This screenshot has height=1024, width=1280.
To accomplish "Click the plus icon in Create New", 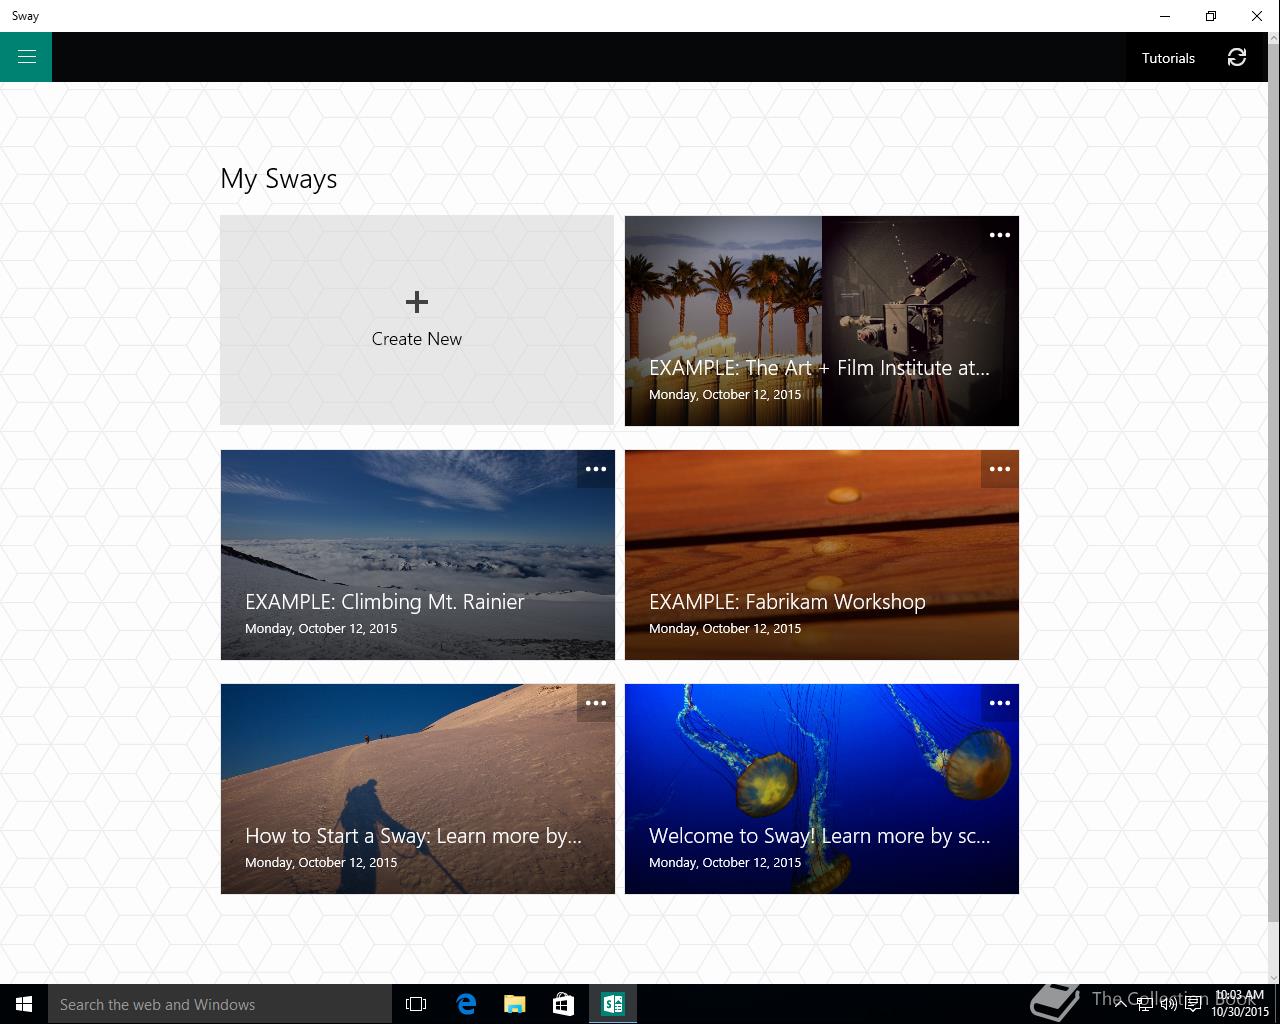I will (417, 301).
